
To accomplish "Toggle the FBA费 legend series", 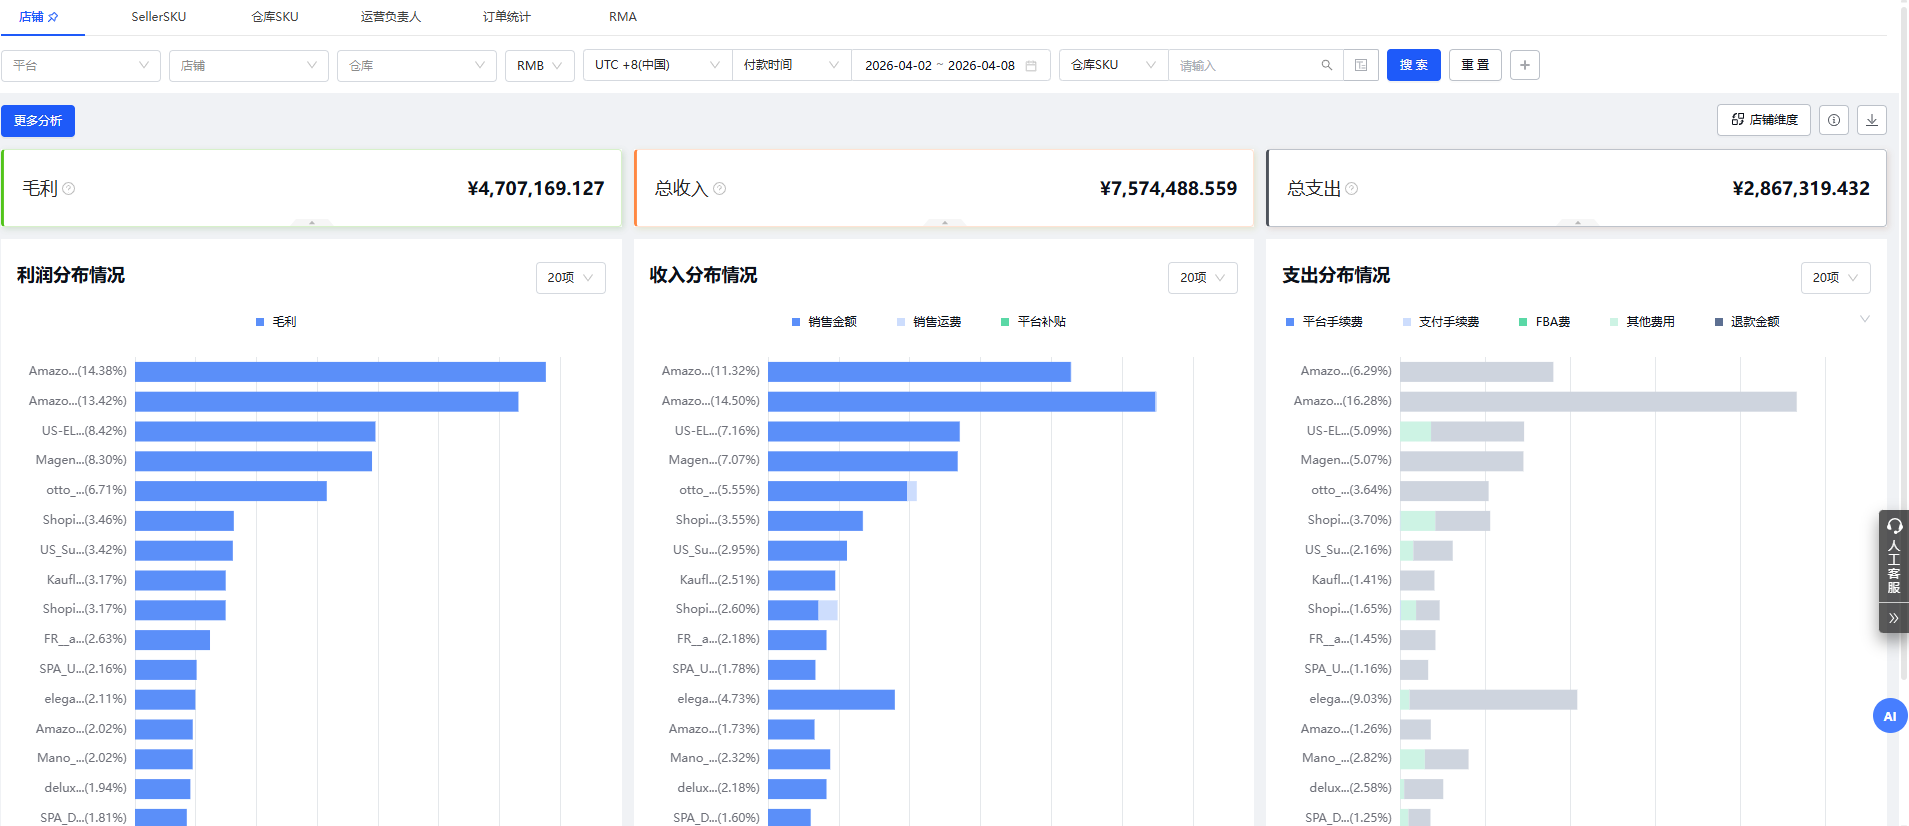I will tap(1544, 322).
